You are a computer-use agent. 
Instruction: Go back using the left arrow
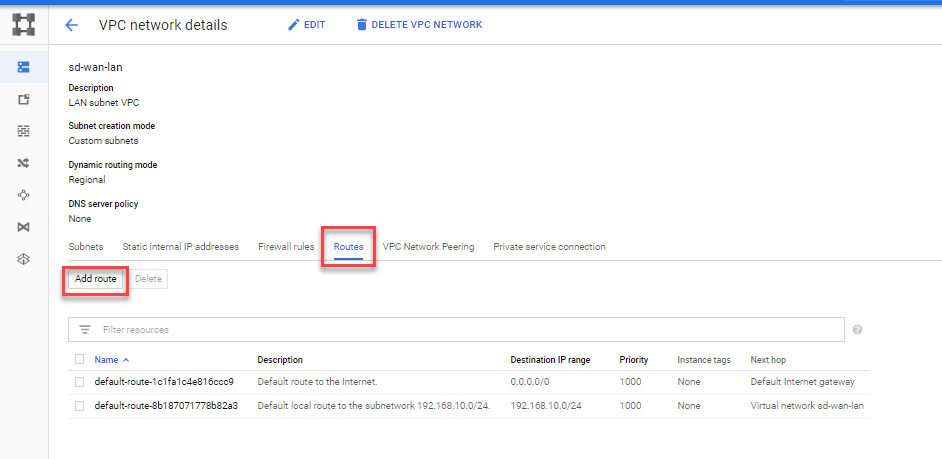[71, 25]
